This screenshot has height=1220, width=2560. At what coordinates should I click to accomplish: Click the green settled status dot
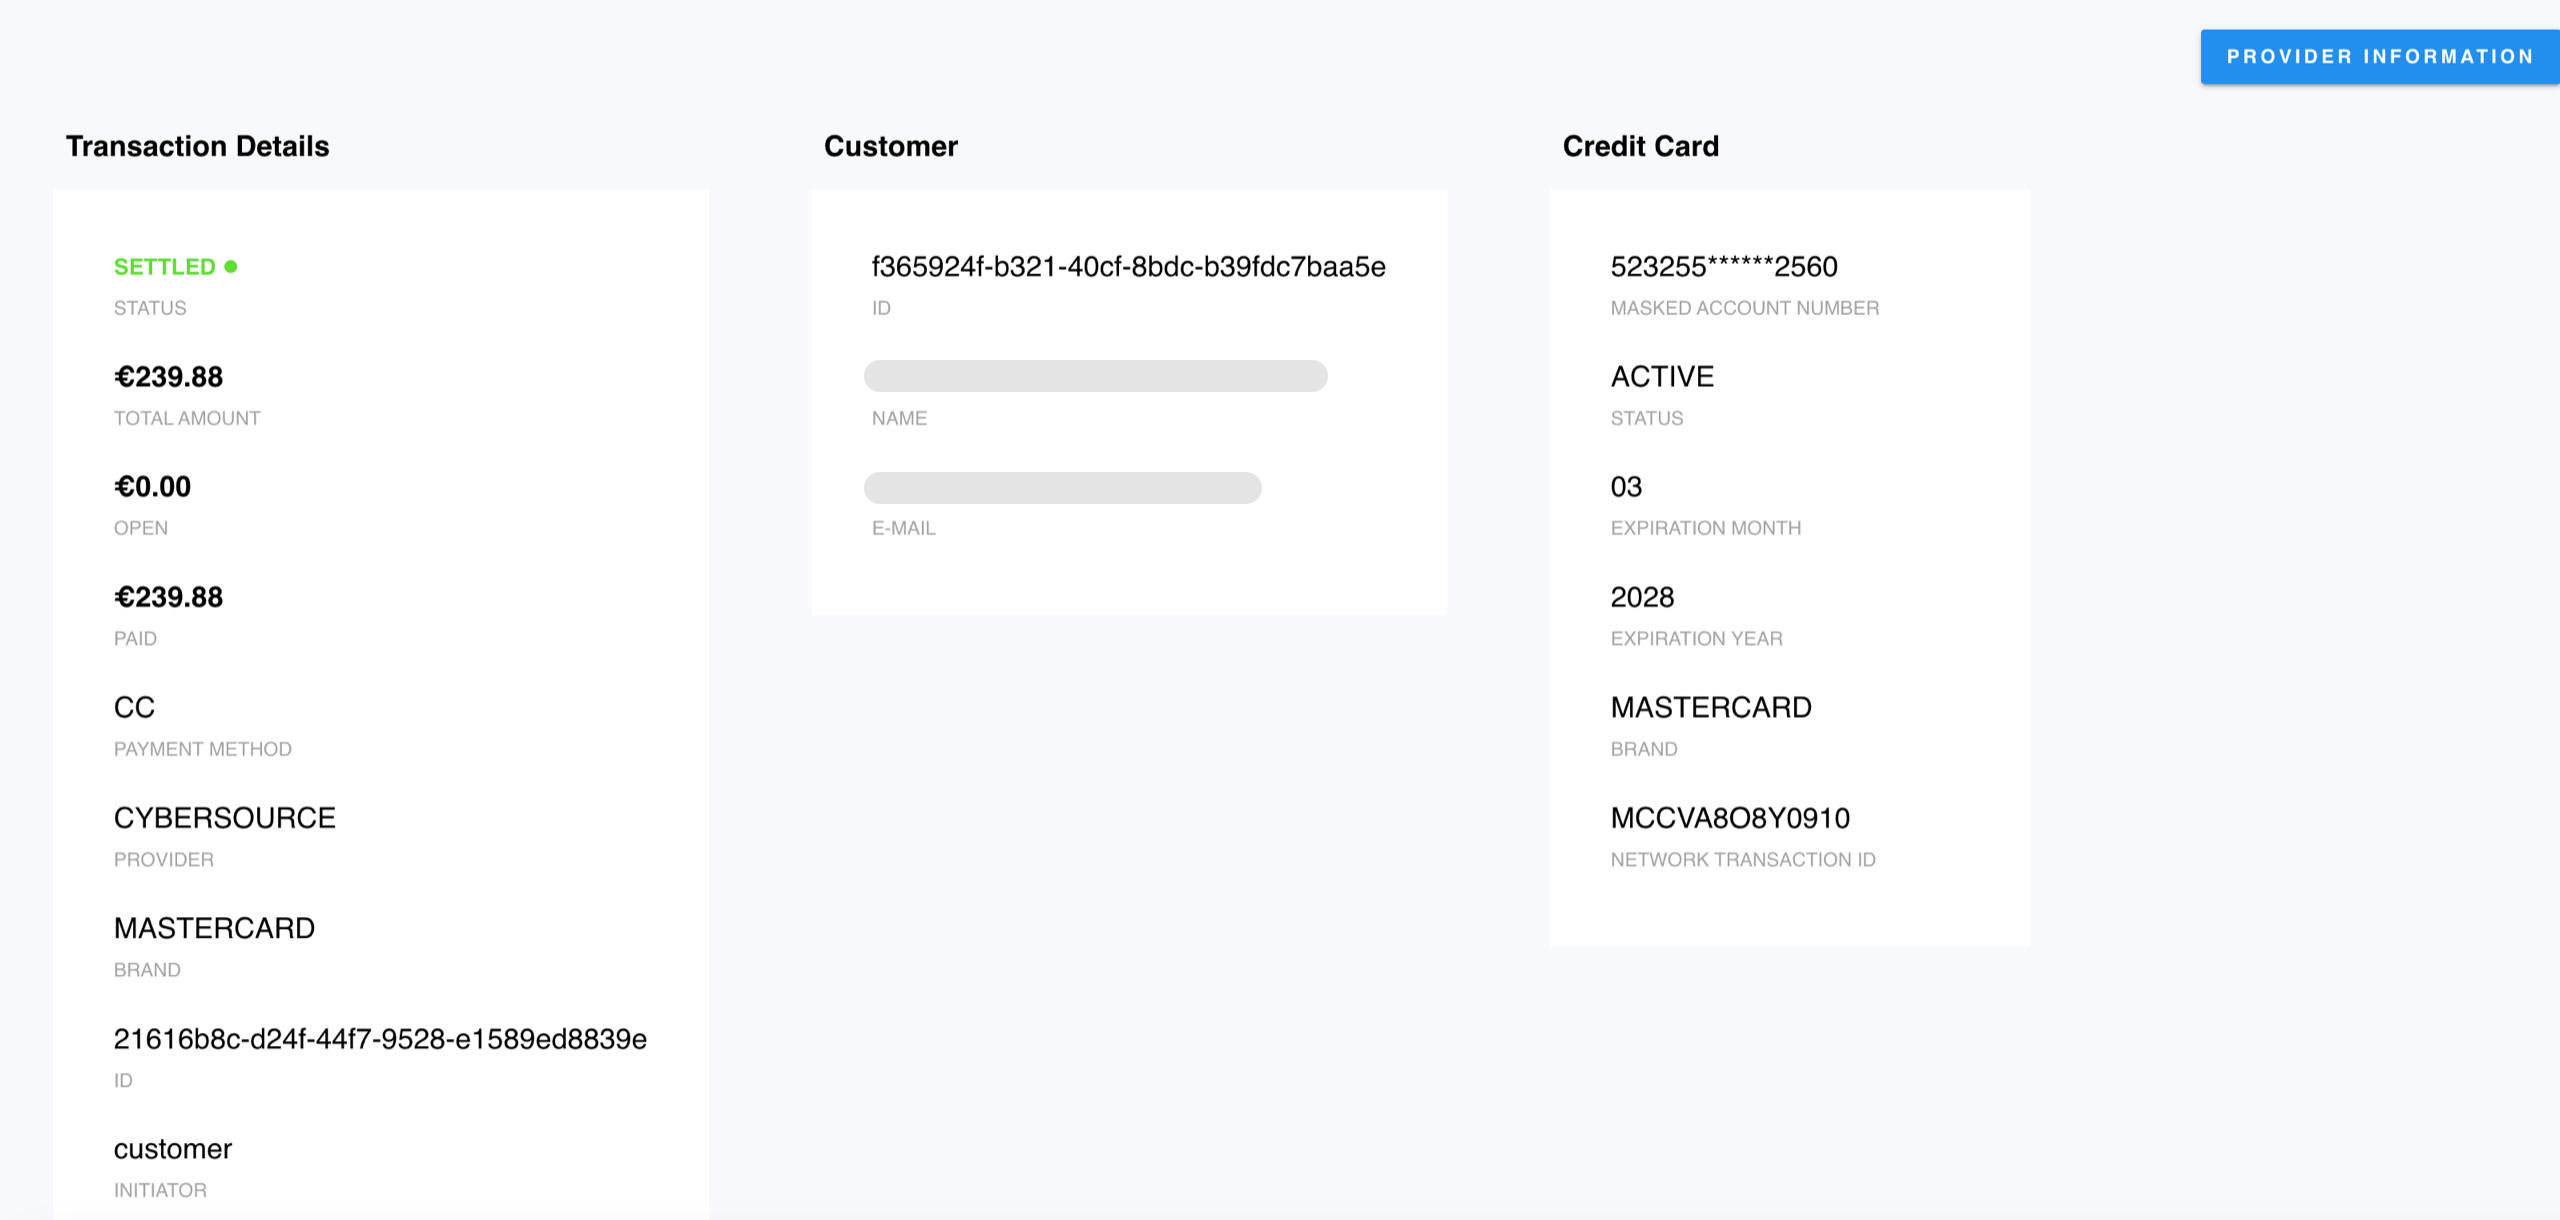231,267
